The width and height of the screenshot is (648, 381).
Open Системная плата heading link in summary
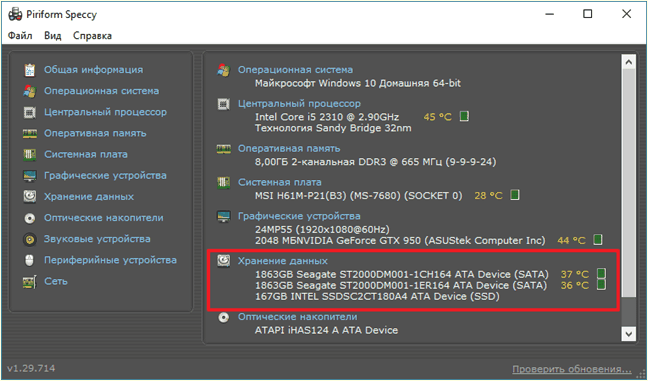coord(279,183)
